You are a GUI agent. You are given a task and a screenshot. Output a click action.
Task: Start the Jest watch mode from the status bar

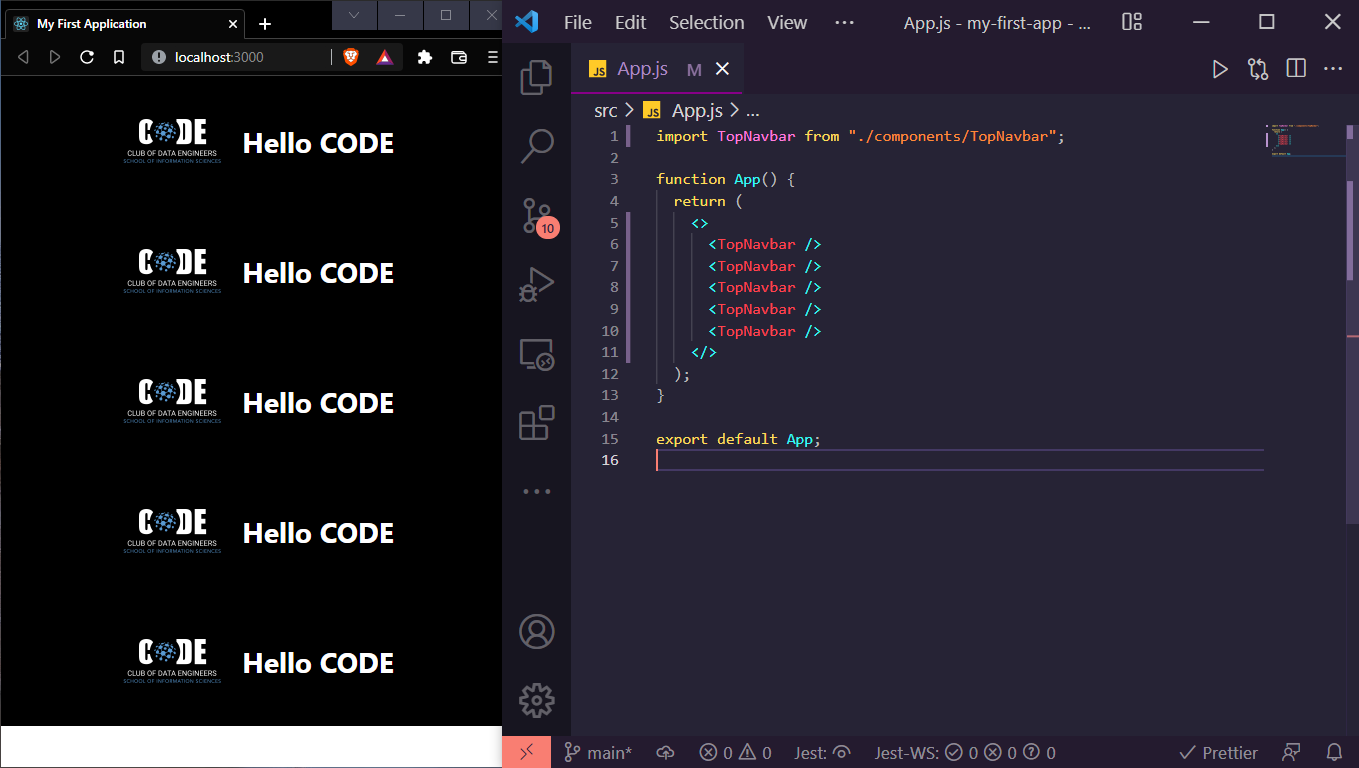pyautogui.click(x=822, y=752)
